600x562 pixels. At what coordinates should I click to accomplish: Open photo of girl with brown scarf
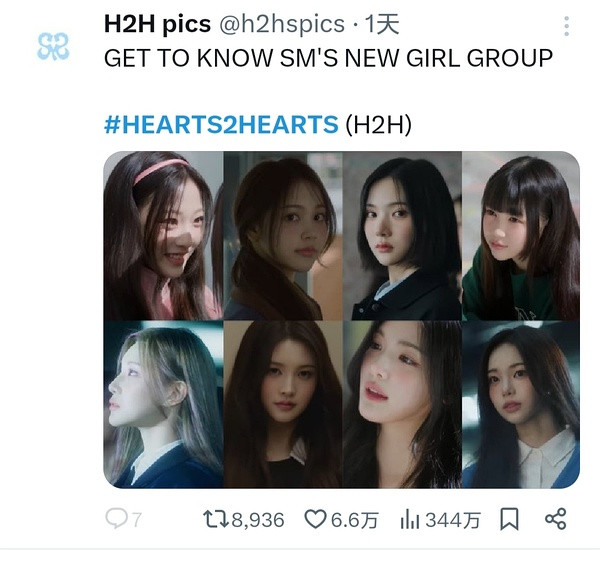coord(283,236)
